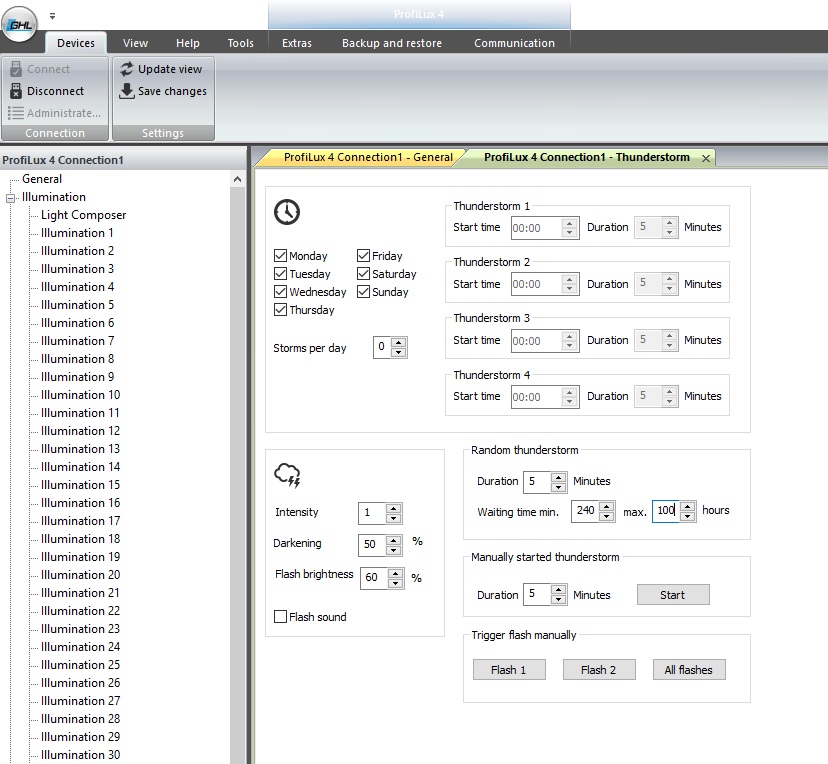Toggle the Friday checkbox
828x764 pixels.
pos(363,256)
